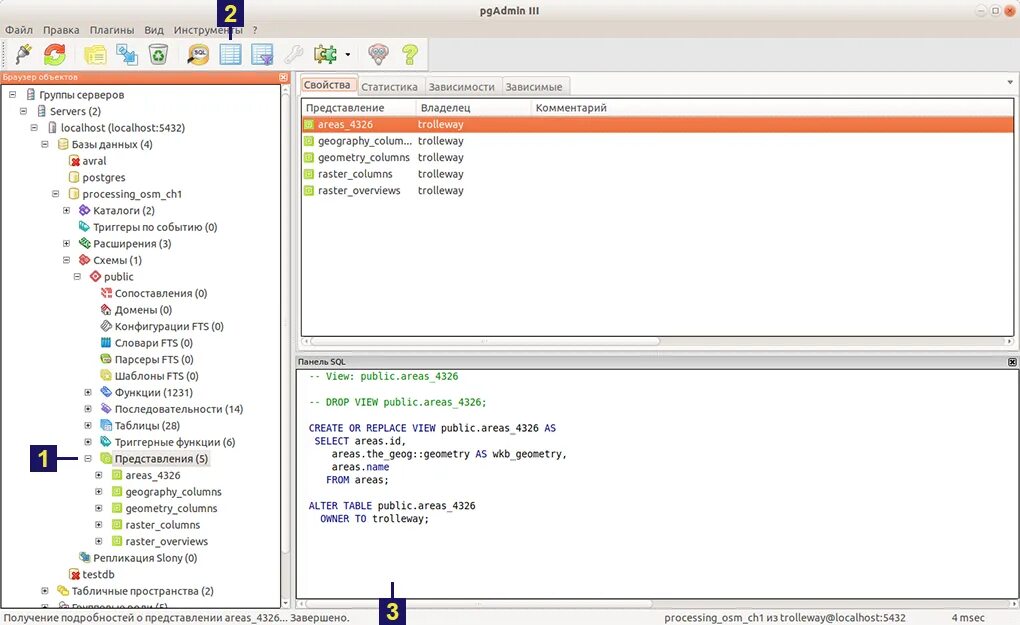The height and width of the screenshot is (625, 1020).
Task: Expand the Последовательности (14) node
Action: 88,409
